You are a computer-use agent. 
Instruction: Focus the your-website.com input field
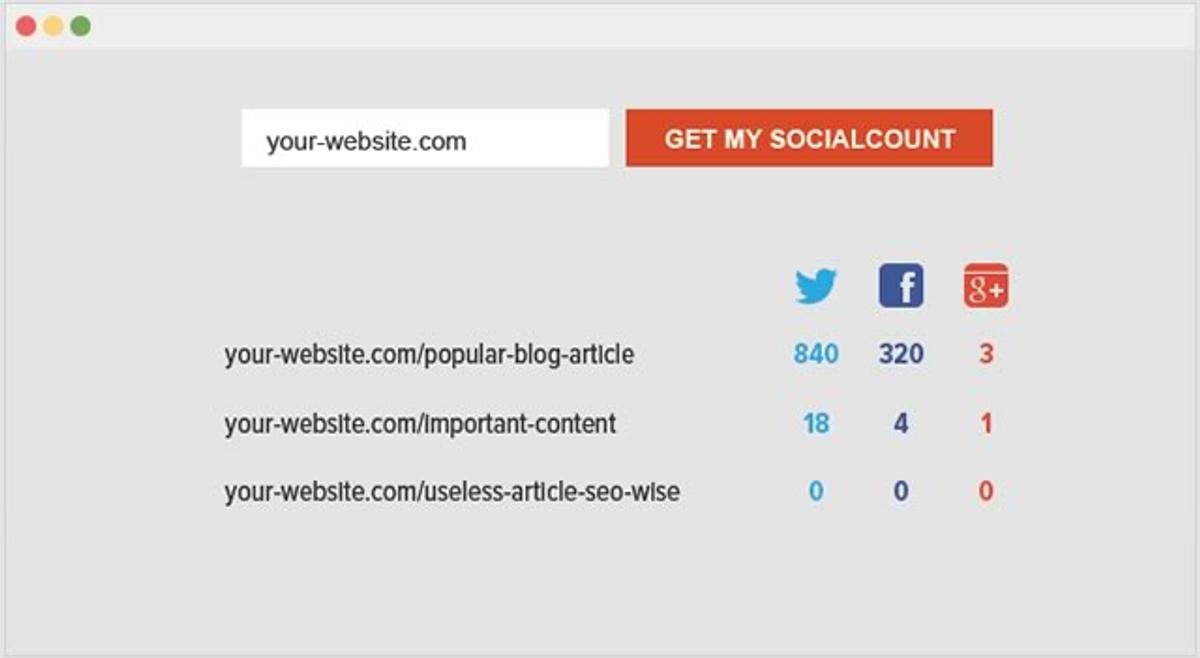425,139
